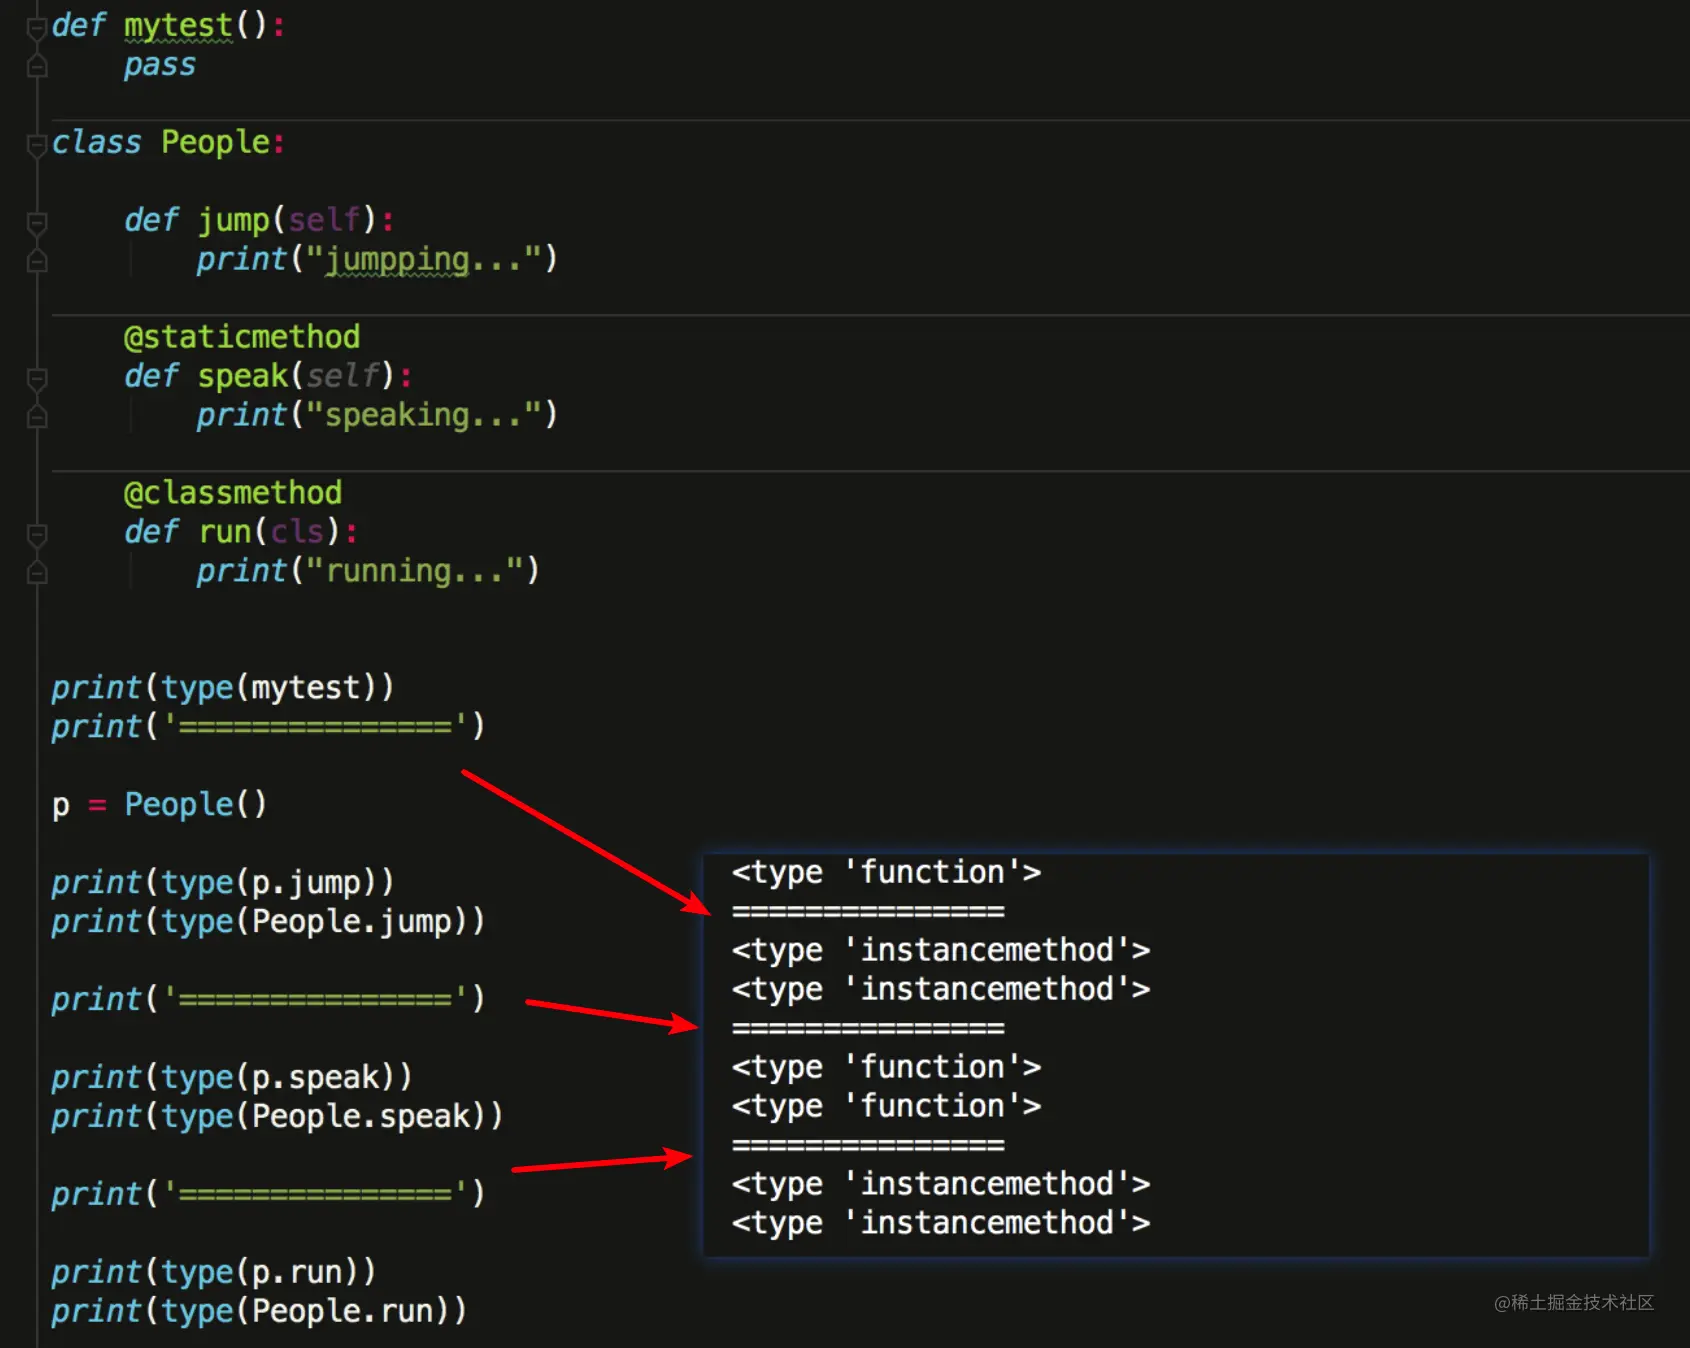Click the print("jumpping...") line

[x=376, y=259]
